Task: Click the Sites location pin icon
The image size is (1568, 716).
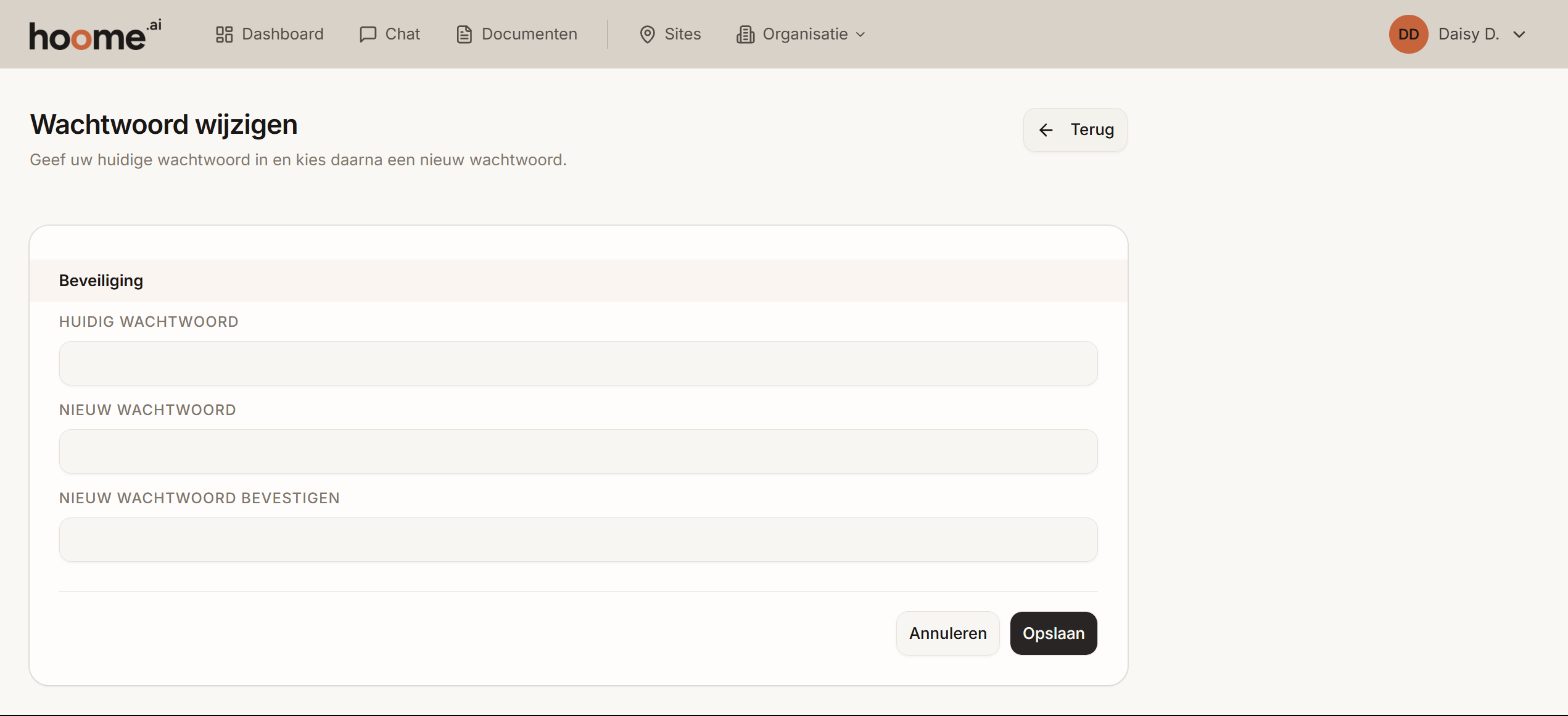Action: [647, 34]
